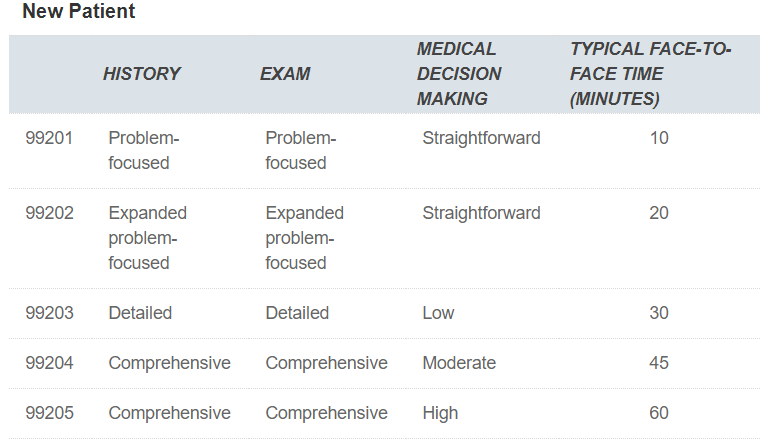The width and height of the screenshot is (772, 446).
Task: Select code 99202 cell
Action: coord(49,213)
